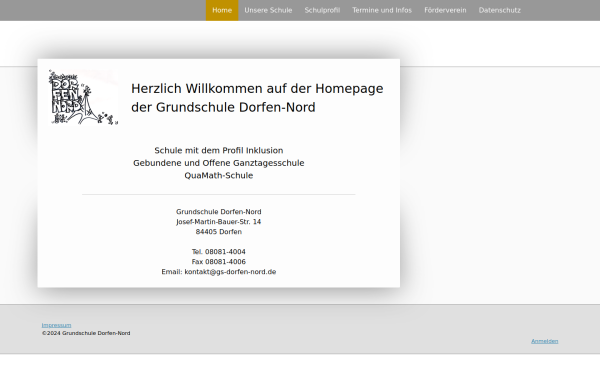The image size is (600, 375).
Task: Click the Anmelden login link
Action: pyautogui.click(x=545, y=341)
